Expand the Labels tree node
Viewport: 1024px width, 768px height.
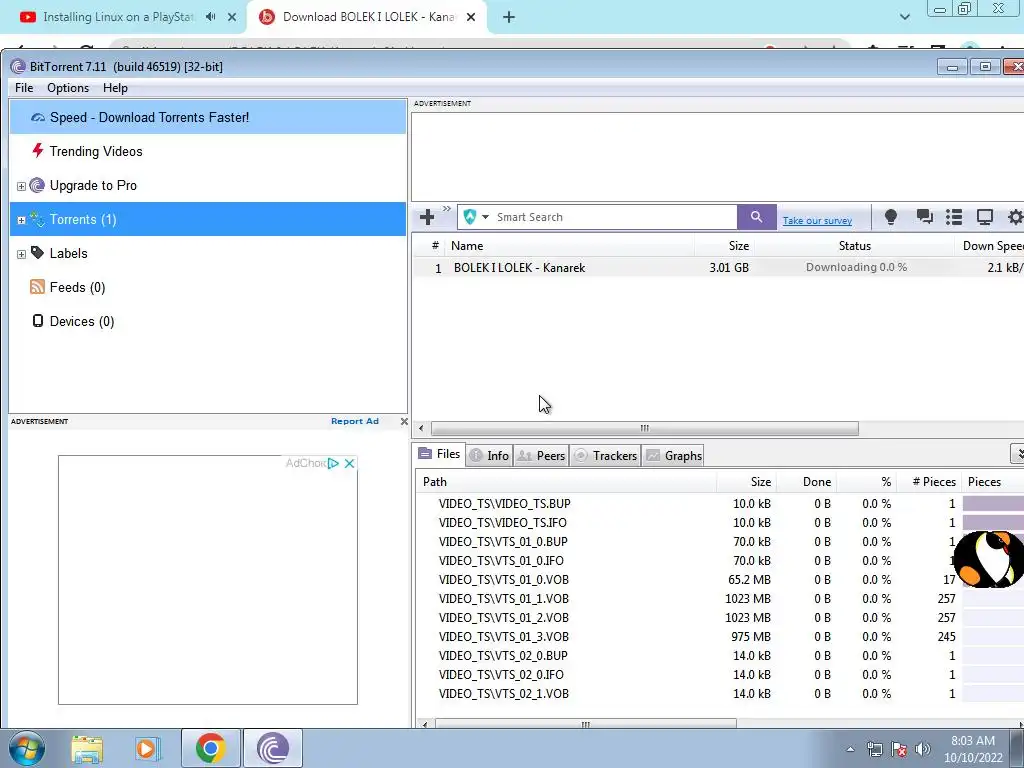tap(21, 254)
